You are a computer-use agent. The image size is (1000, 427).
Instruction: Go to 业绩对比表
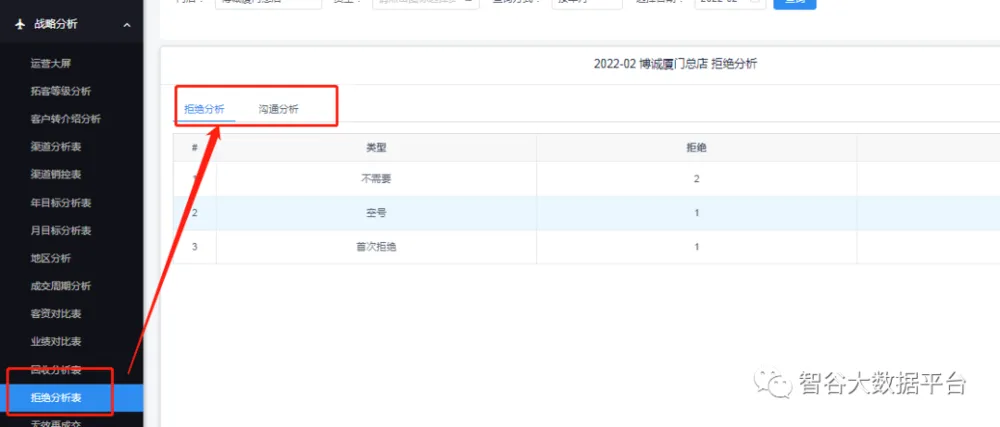pos(55,342)
